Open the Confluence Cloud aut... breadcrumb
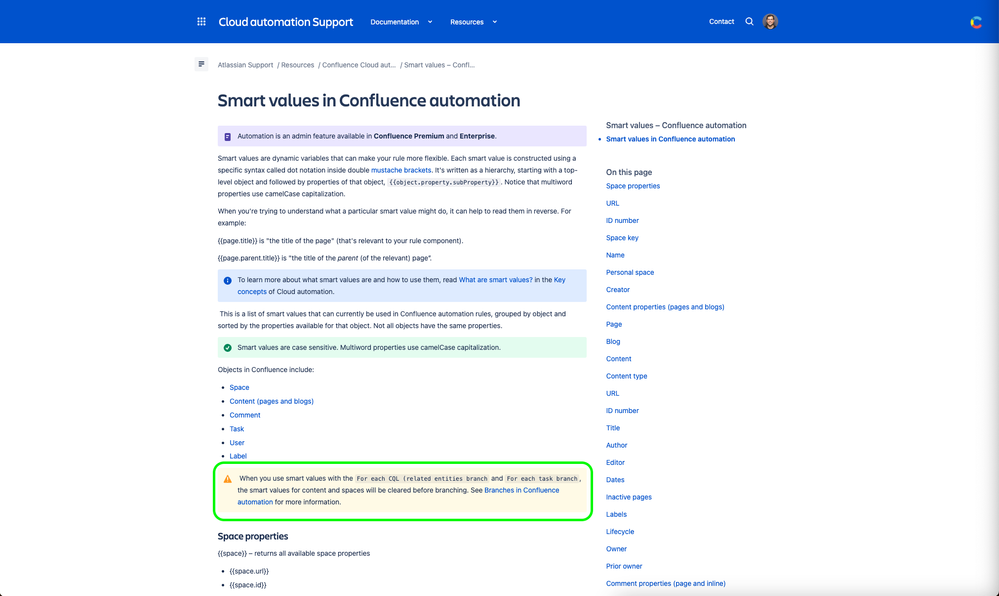Image resolution: width=999 pixels, height=596 pixels. click(359, 65)
